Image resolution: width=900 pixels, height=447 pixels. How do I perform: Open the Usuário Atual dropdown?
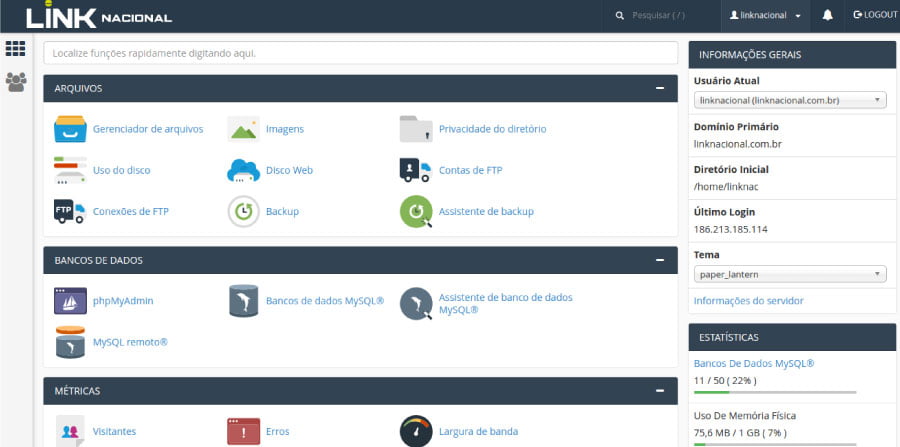(789, 100)
